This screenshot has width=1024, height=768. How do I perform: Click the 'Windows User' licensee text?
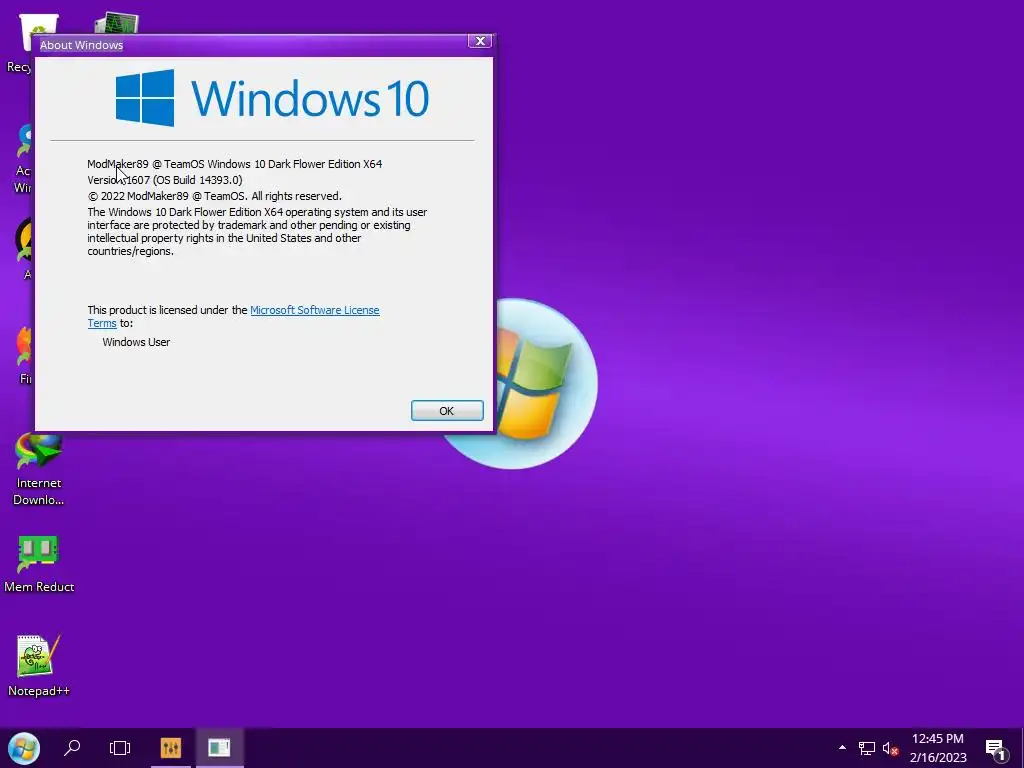[136, 342]
